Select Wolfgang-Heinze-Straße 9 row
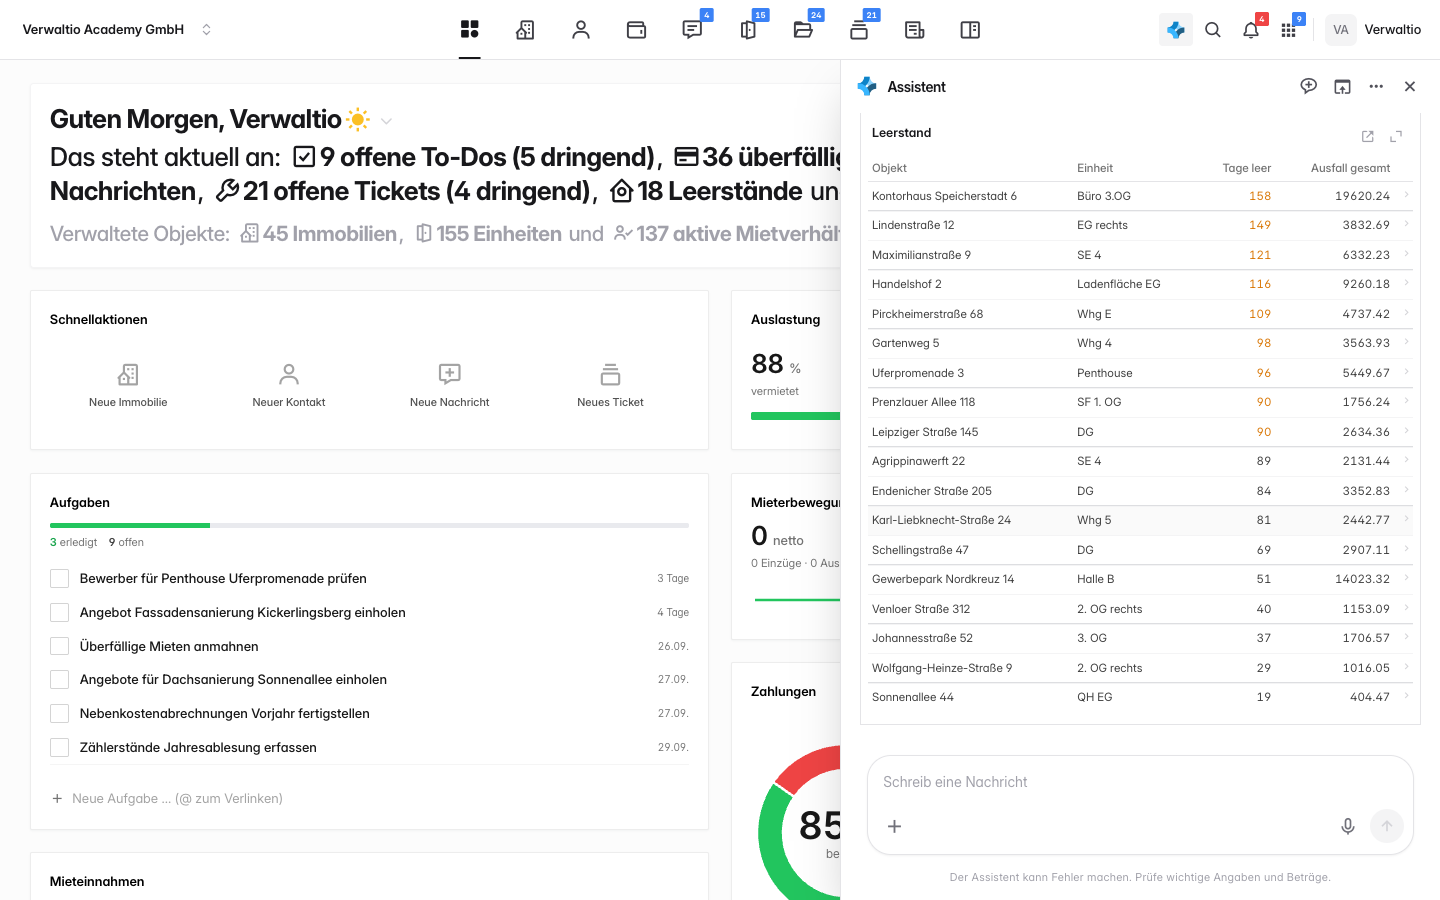1440x900 pixels. pos(1140,668)
